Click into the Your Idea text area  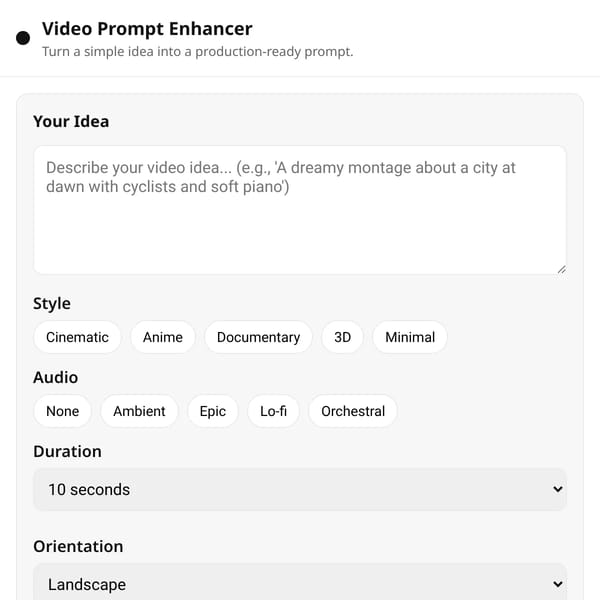300,210
